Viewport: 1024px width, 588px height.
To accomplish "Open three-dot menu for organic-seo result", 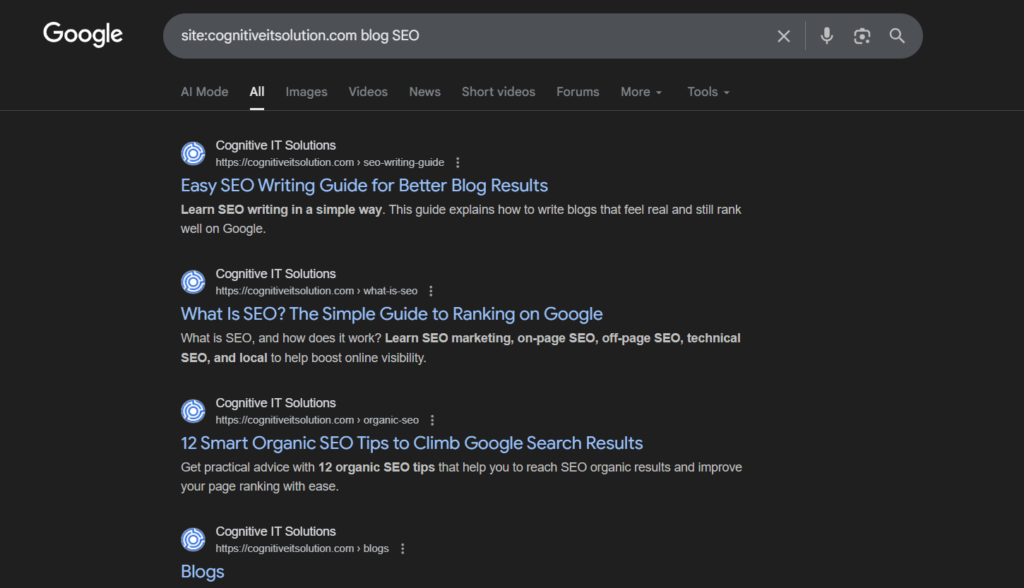I will [x=432, y=420].
